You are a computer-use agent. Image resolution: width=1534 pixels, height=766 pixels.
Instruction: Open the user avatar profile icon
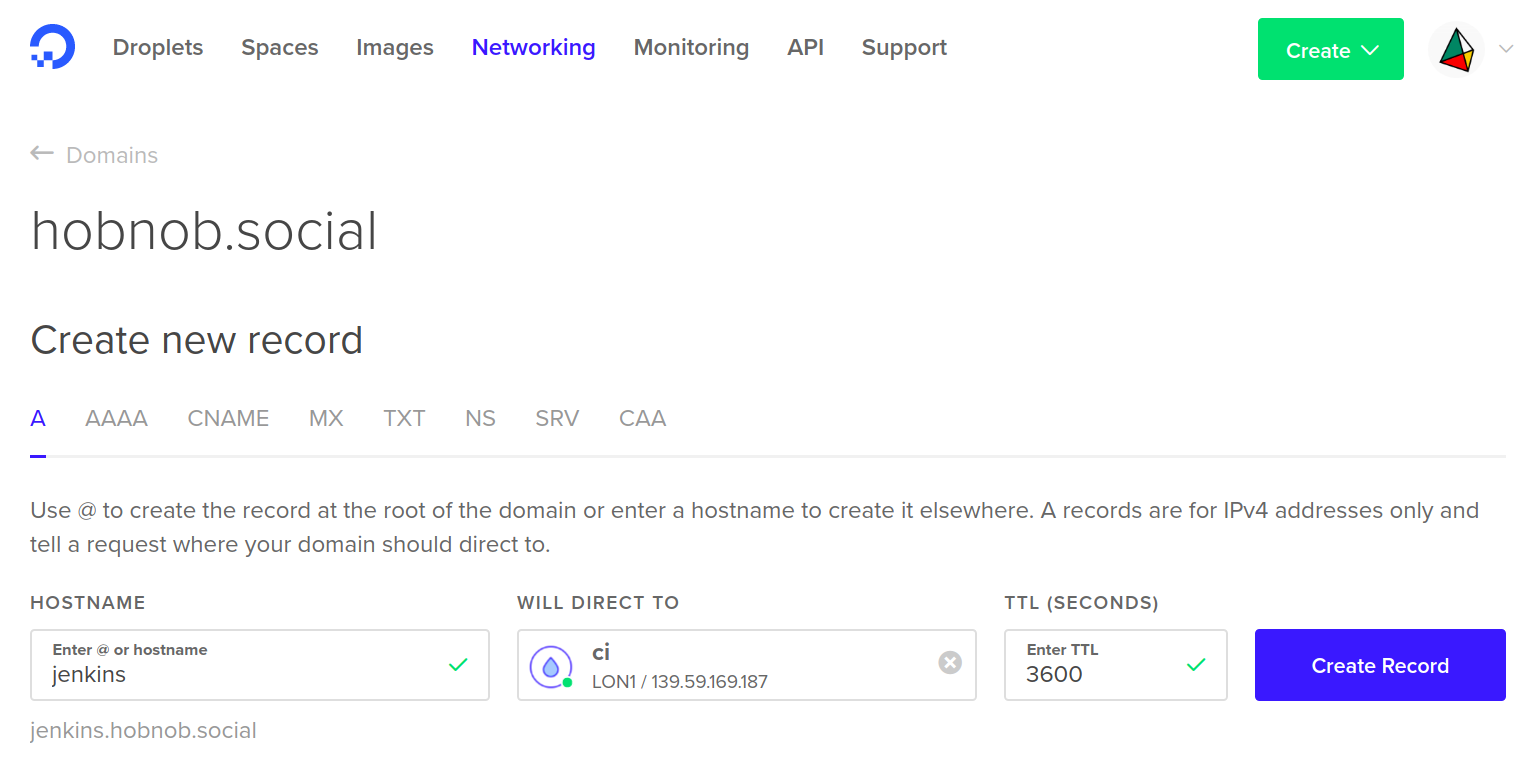[1456, 50]
